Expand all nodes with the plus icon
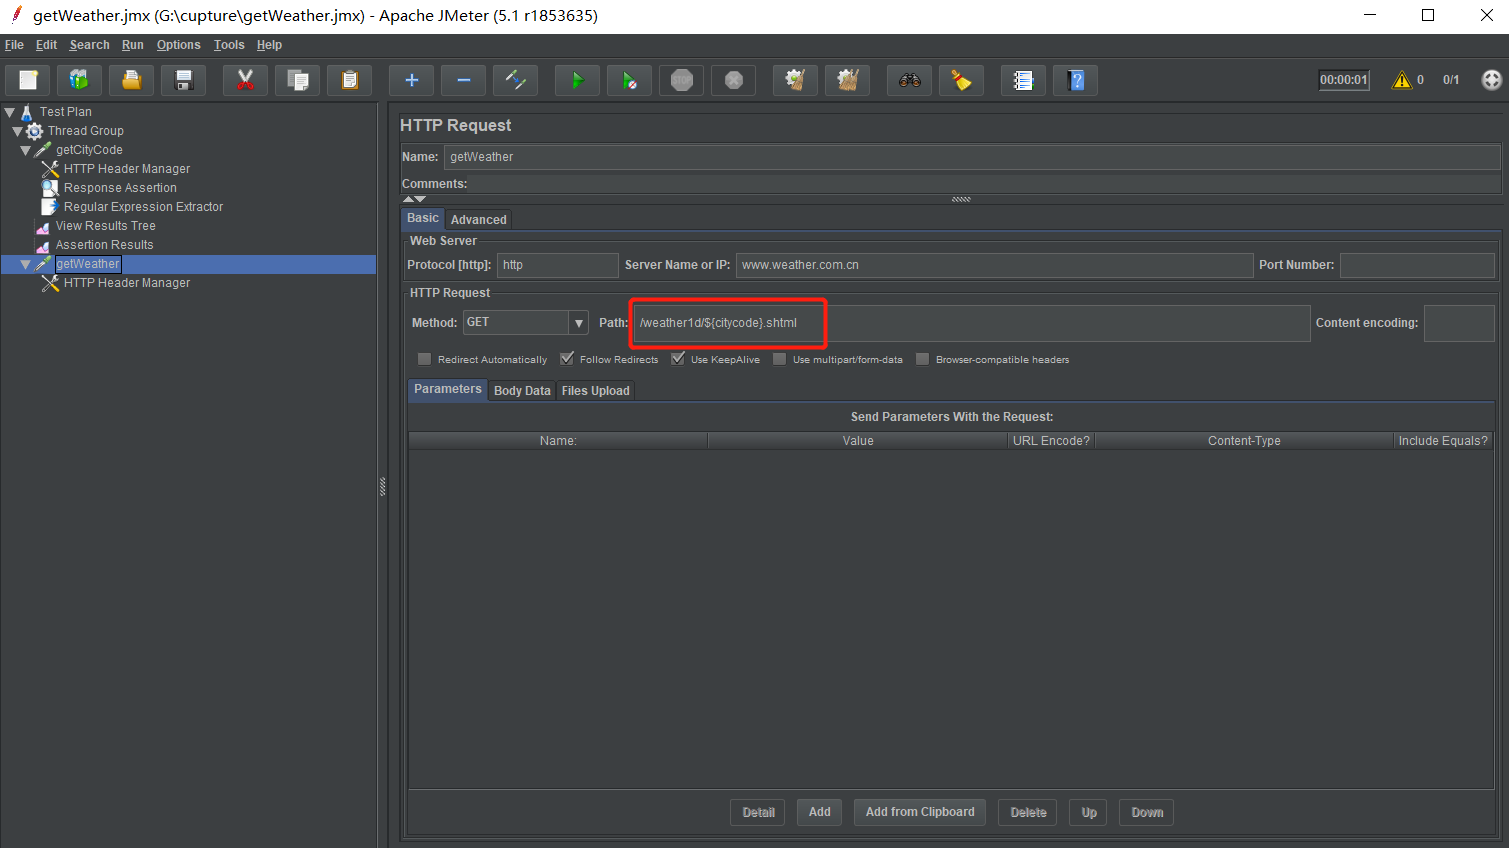 point(411,80)
